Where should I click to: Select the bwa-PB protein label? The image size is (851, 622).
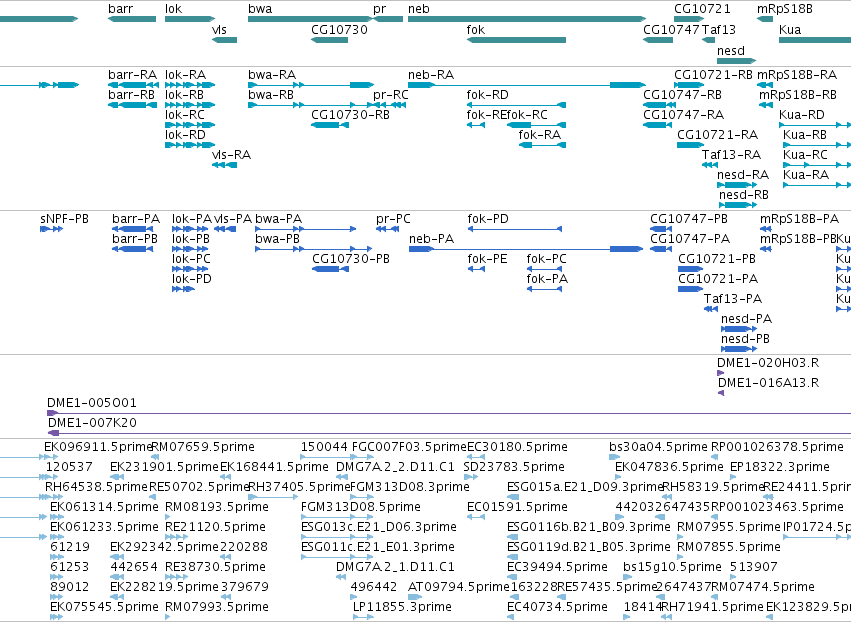click(277, 239)
